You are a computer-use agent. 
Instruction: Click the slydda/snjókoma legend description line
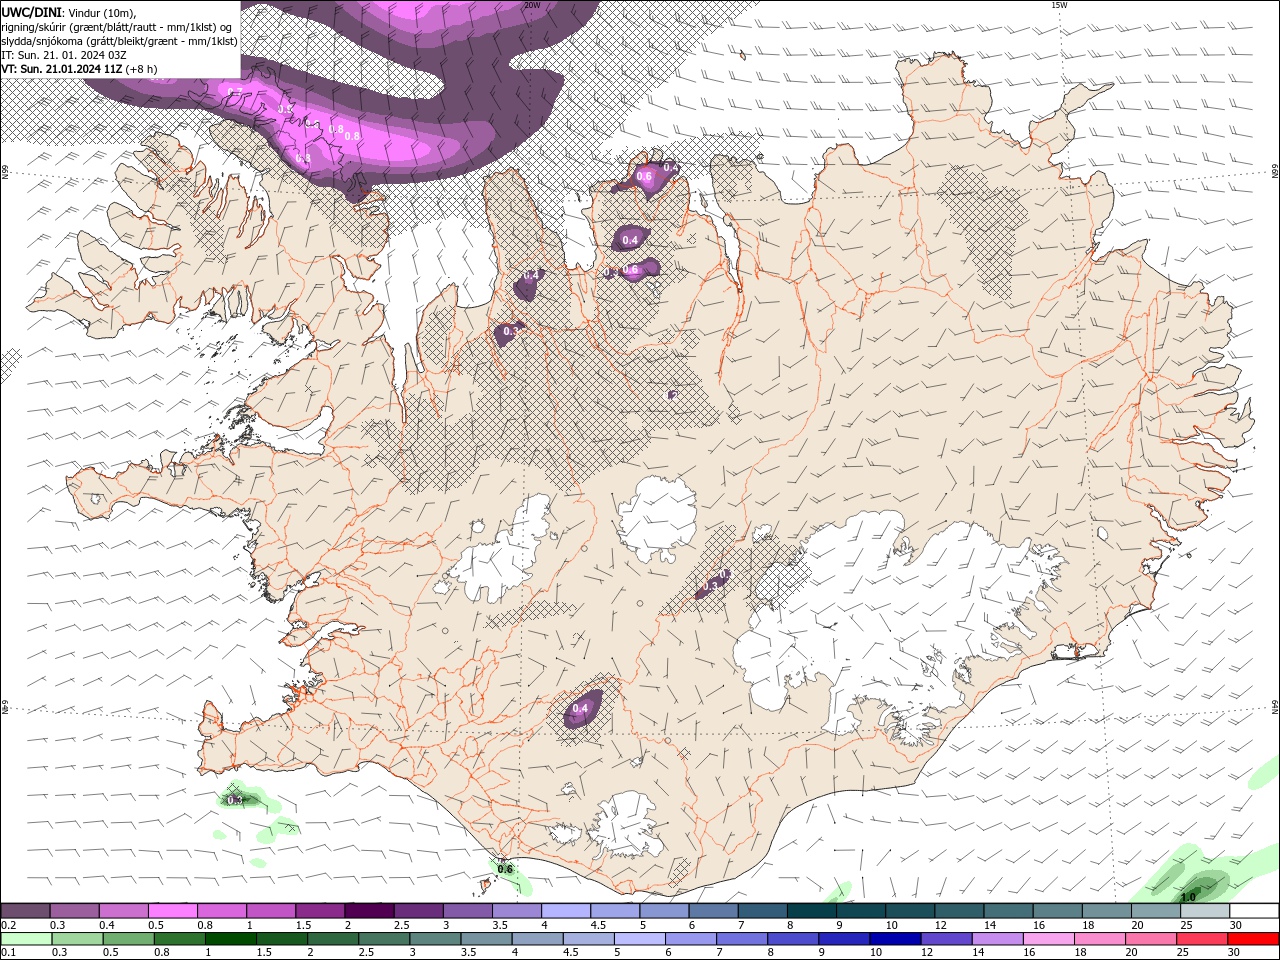click(120, 41)
